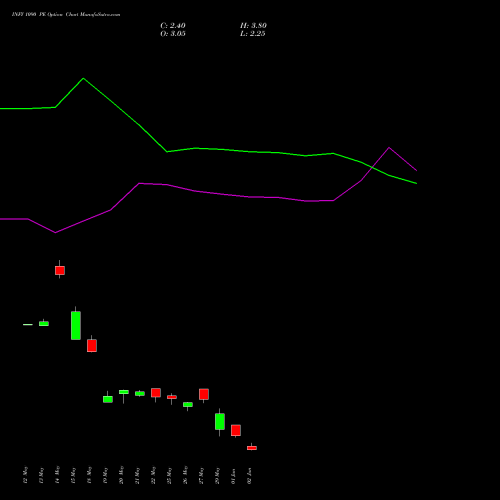Select the '21 May' date axis label
The width and height of the screenshot is (500, 500).
pyautogui.click(x=137, y=475)
